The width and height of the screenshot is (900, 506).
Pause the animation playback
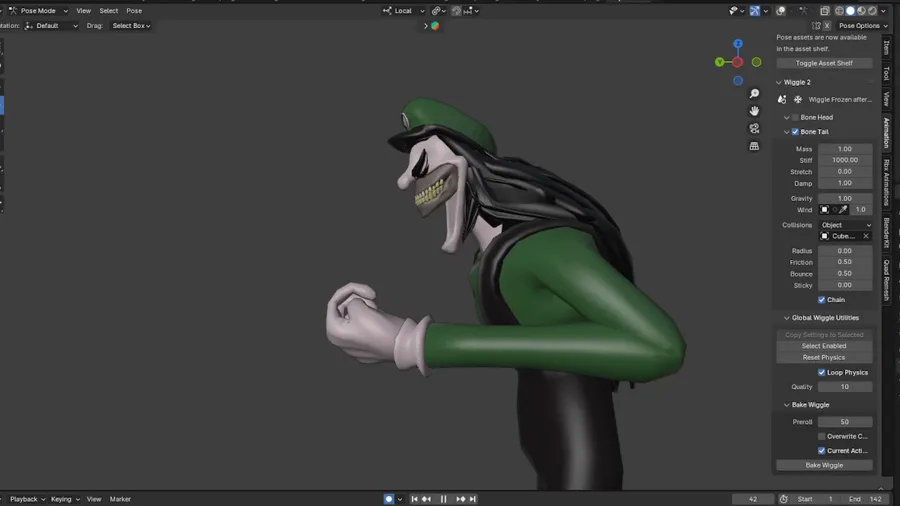(443, 499)
